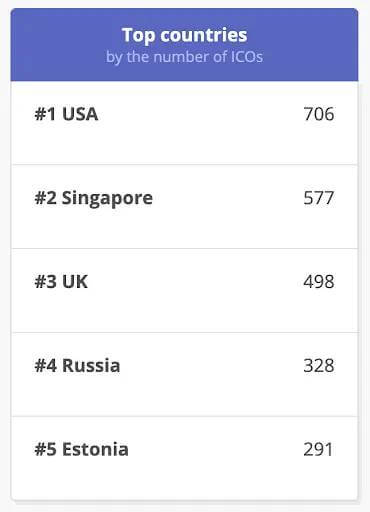This screenshot has height=512, width=370.
Task: Click the 577 count for Singapore
Action: pyautogui.click(x=319, y=198)
